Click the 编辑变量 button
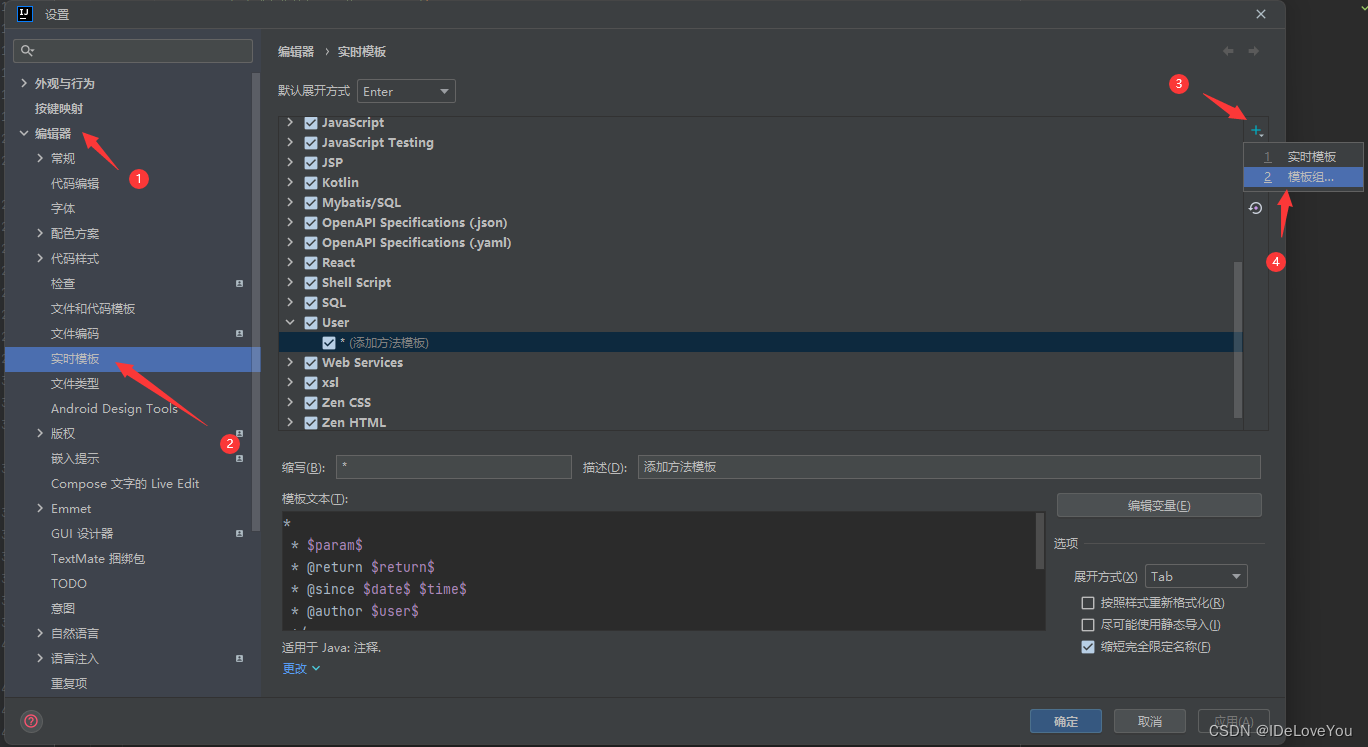 click(x=1159, y=505)
